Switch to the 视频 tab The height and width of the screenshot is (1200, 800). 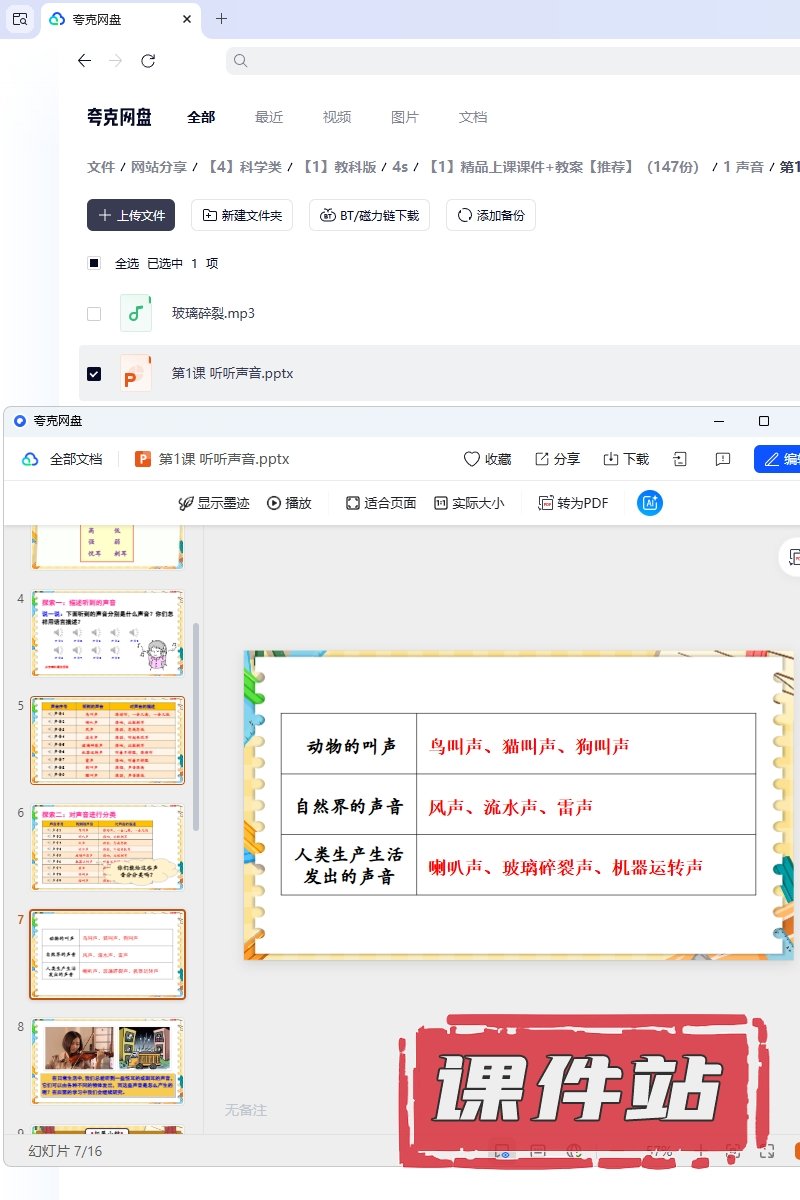point(337,117)
